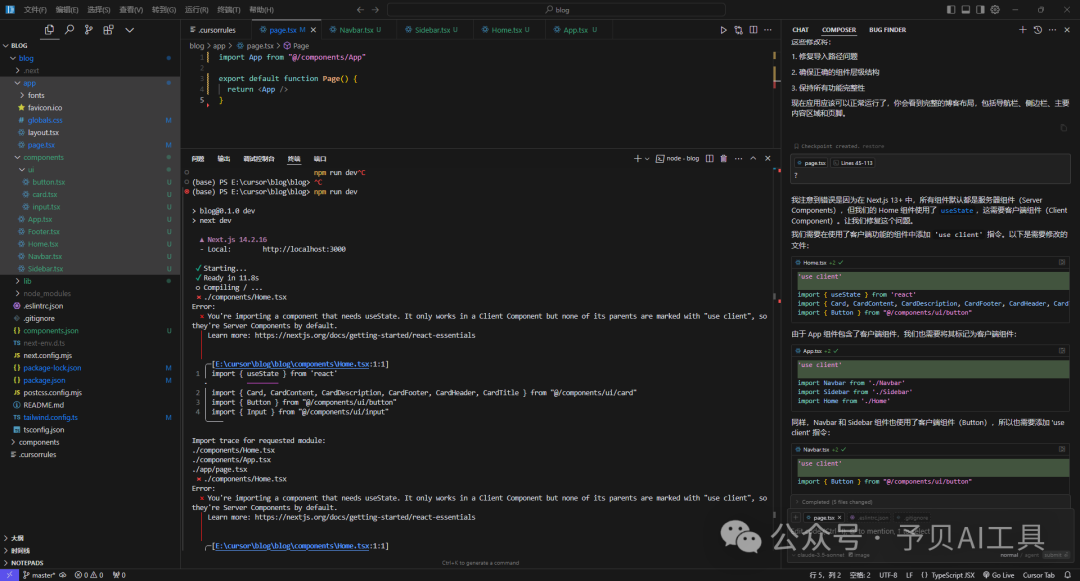Viewport: 1080px width, 581px height.
Task: Open notifications bell in status bar
Action: [x=1068, y=575]
